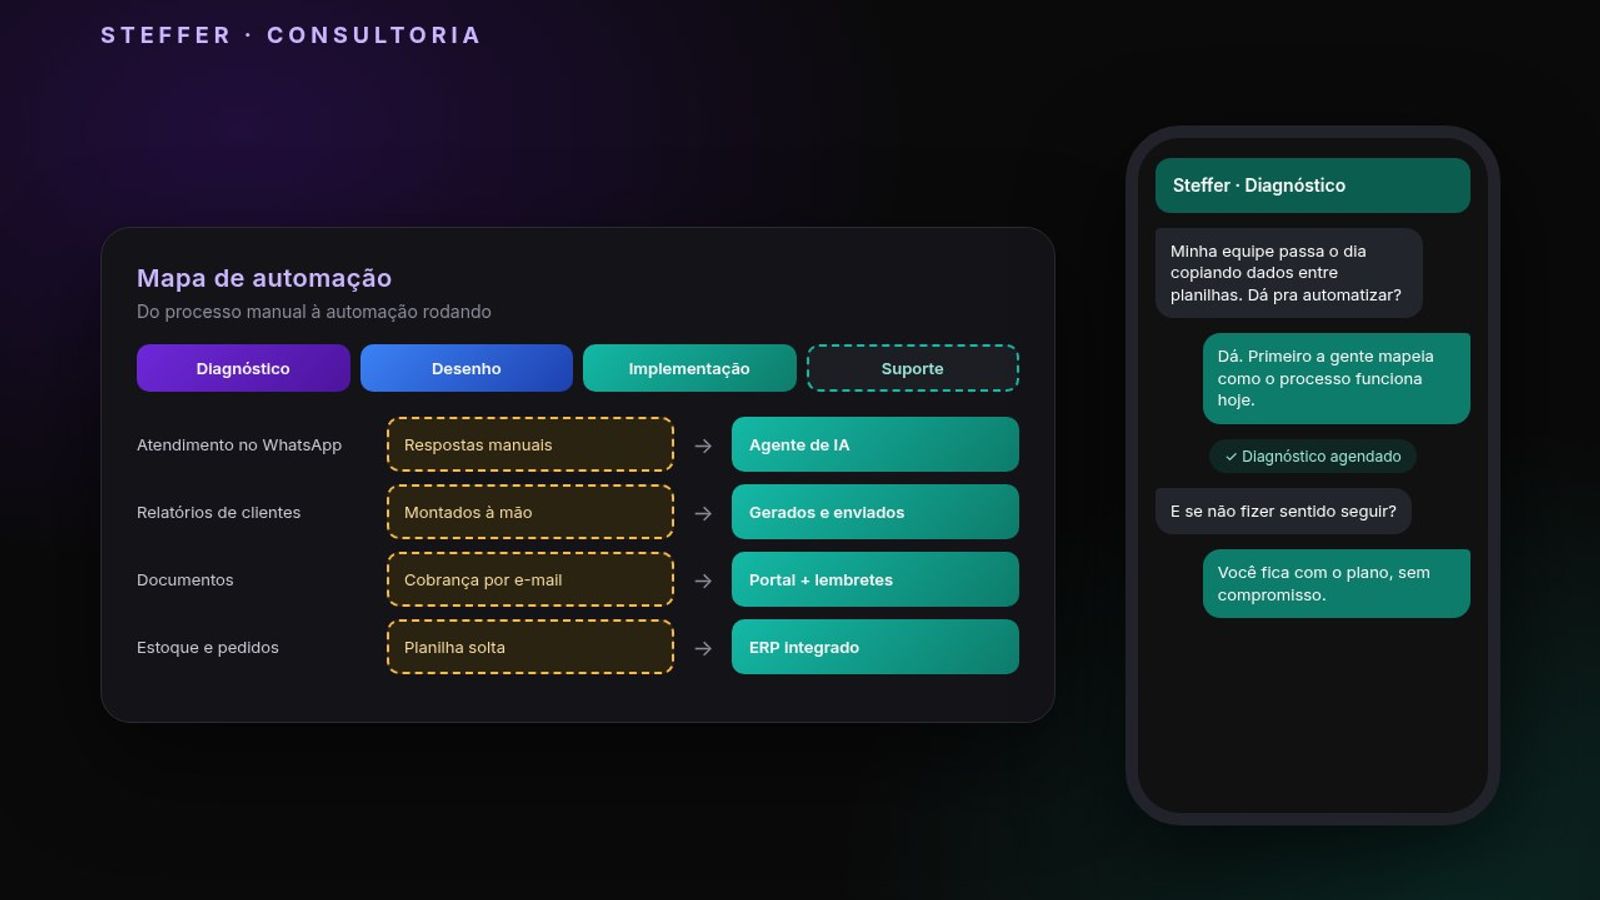Select the Diagnóstico stage tab

point(243,368)
